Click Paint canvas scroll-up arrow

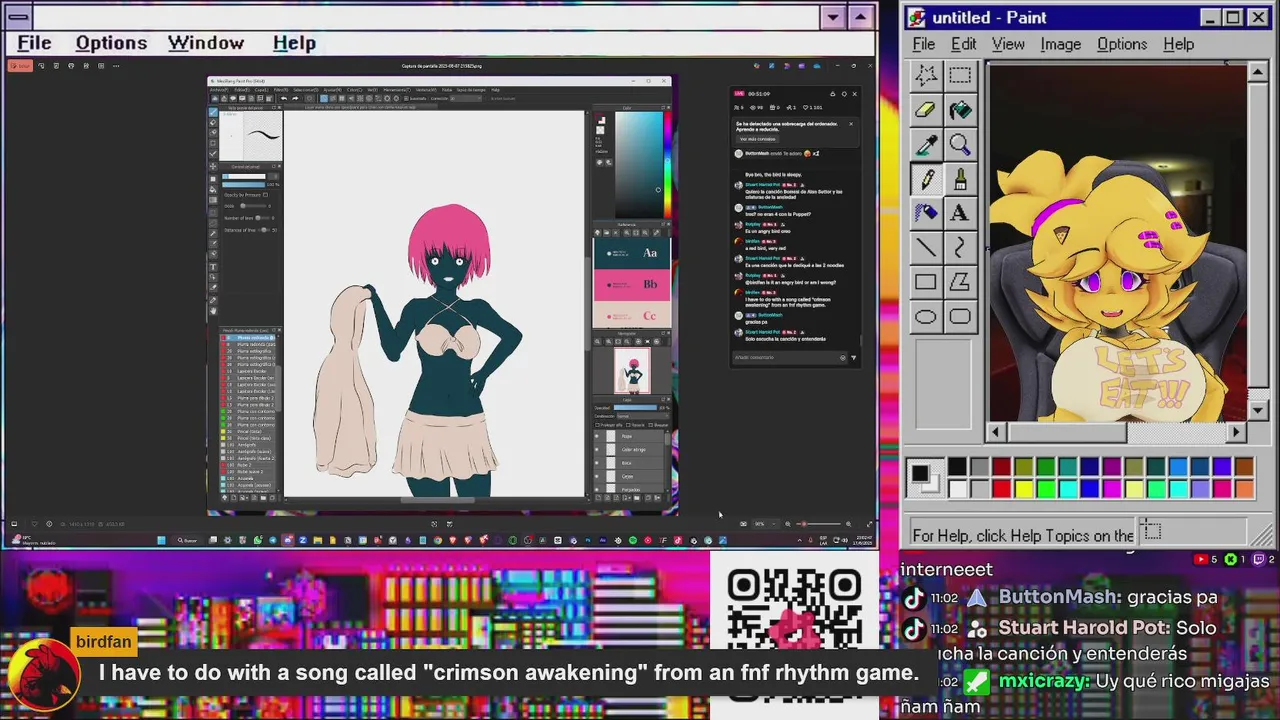1259,72
